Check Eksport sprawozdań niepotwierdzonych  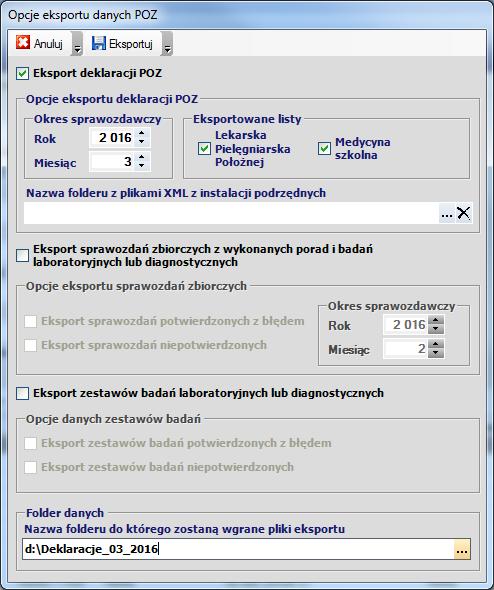tap(30, 345)
